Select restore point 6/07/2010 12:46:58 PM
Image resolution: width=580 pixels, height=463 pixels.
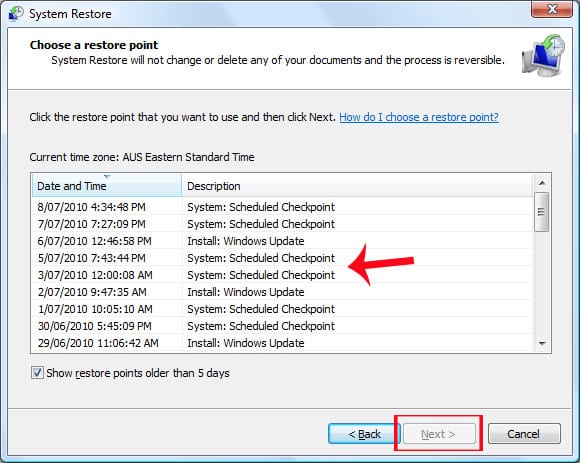coord(282,241)
